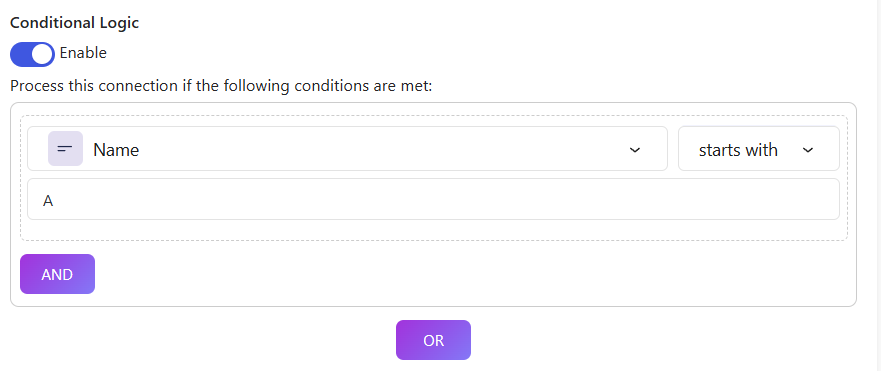The image size is (881, 371).
Task: Click the Conditional Logic heading
Action: [75, 23]
